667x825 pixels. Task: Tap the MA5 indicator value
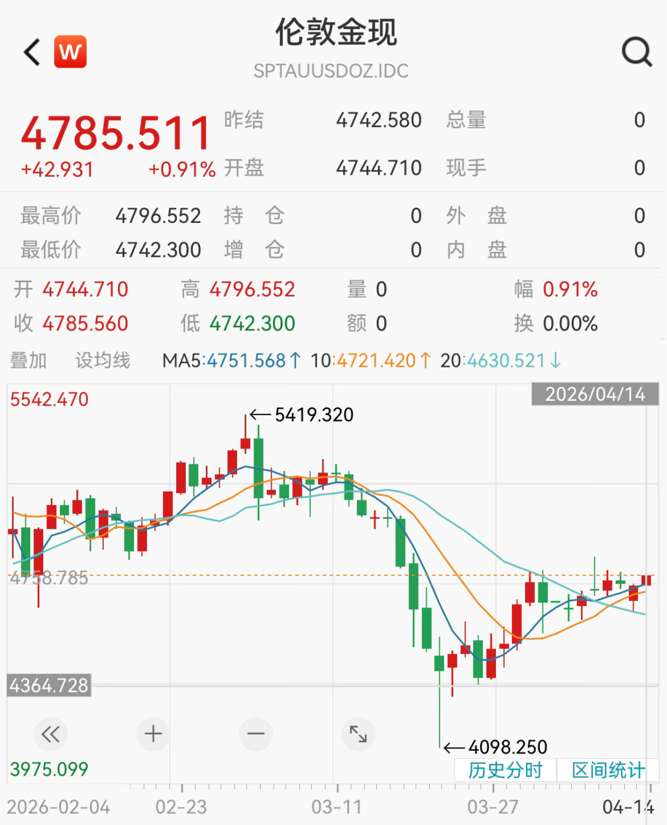click(232, 360)
